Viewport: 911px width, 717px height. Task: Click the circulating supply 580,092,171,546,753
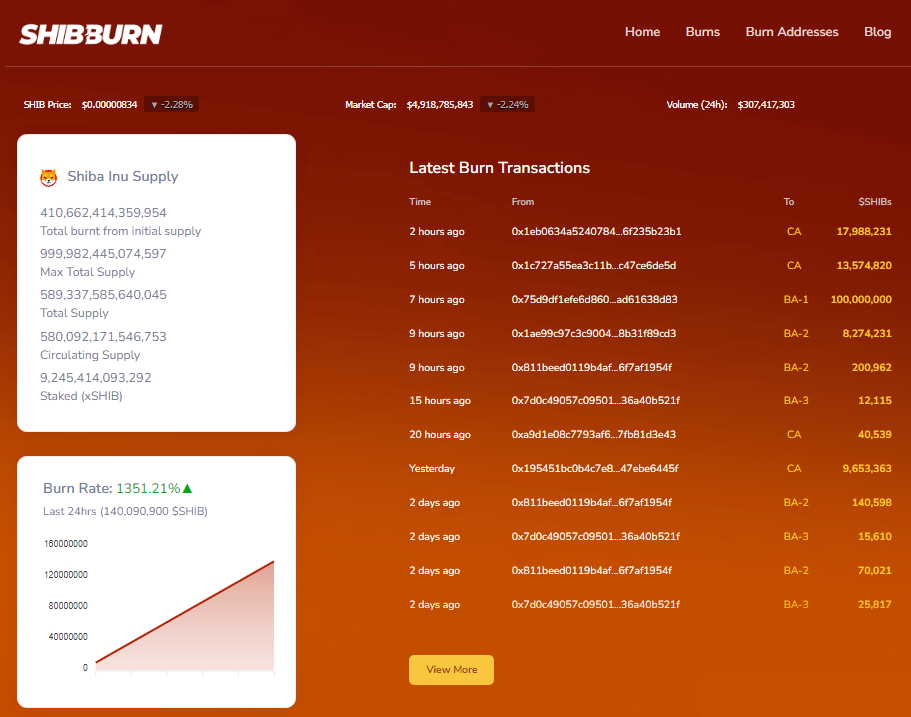[103, 336]
